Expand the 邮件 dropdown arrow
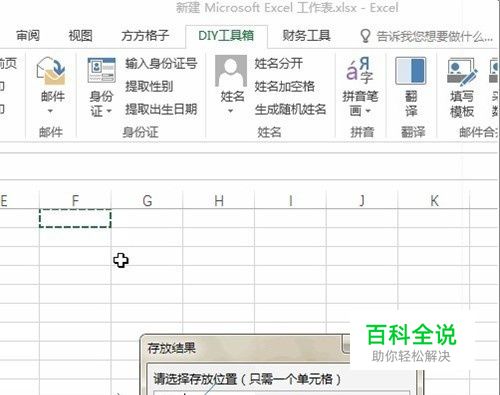The height and width of the screenshot is (395, 500). coord(50,111)
